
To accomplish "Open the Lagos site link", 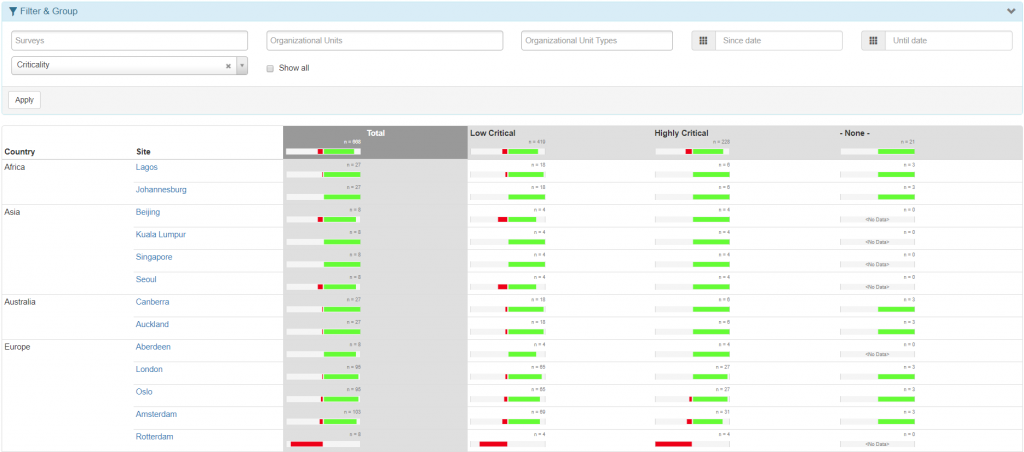I will tap(147, 167).
